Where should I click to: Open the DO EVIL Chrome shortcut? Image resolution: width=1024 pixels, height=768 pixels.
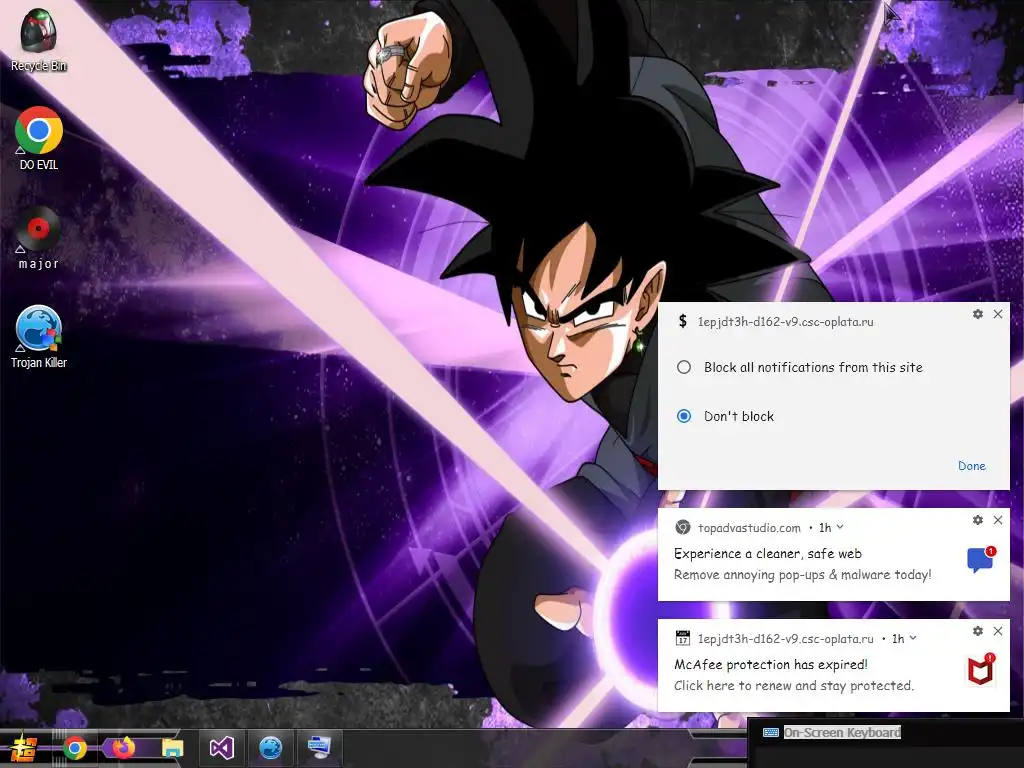(39, 138)
